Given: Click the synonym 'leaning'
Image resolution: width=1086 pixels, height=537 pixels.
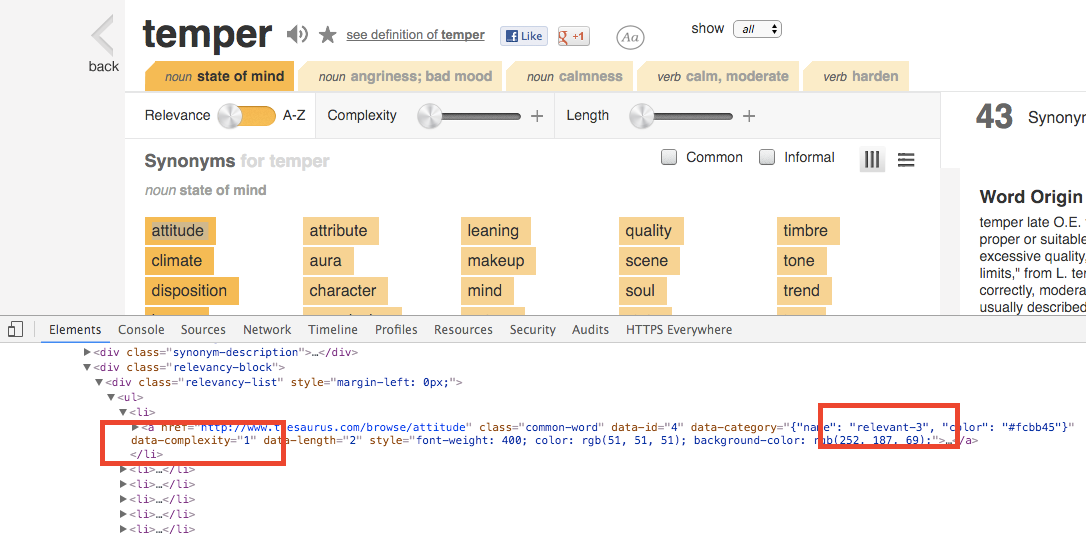Looking at the screenshot, I should pos(495,231).
